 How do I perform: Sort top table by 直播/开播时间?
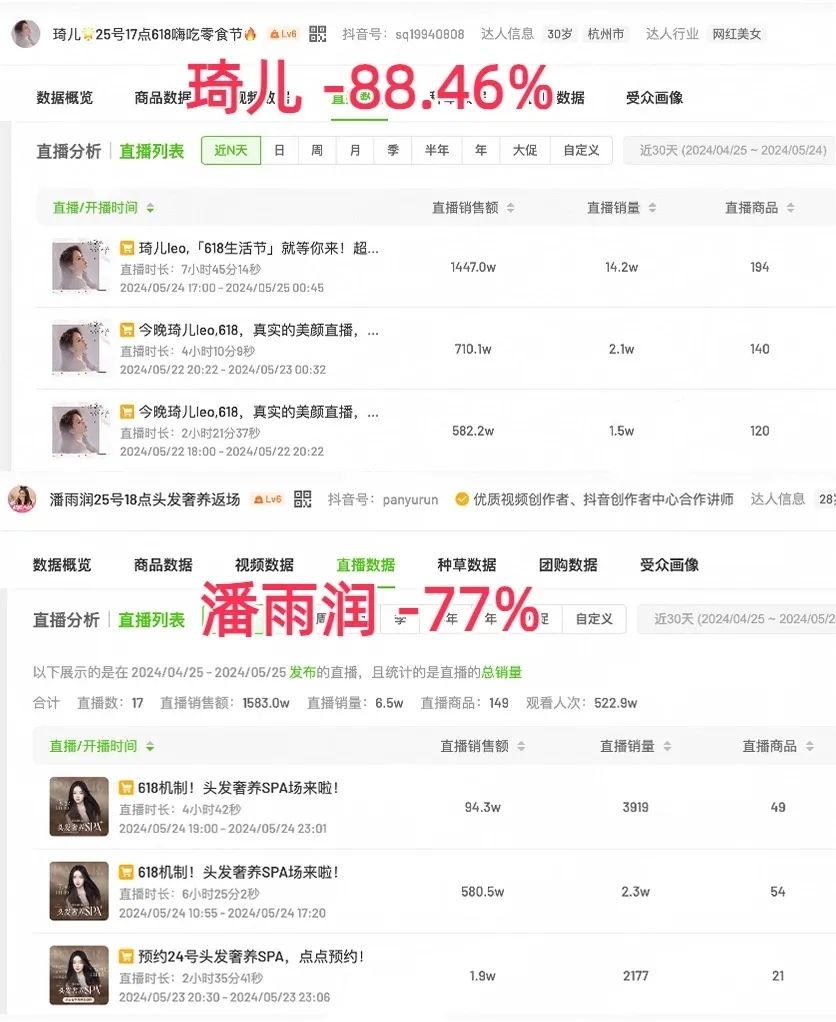coord(103,208)
